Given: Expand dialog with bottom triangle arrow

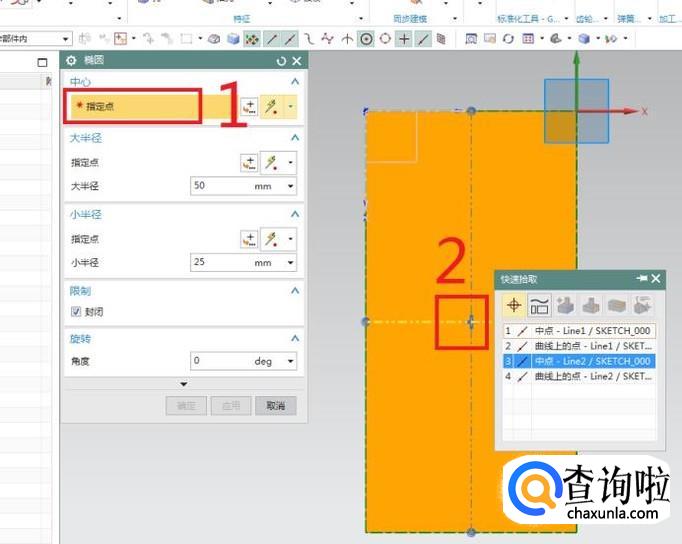Looking at the screenshot, I should tap(183, 384).
